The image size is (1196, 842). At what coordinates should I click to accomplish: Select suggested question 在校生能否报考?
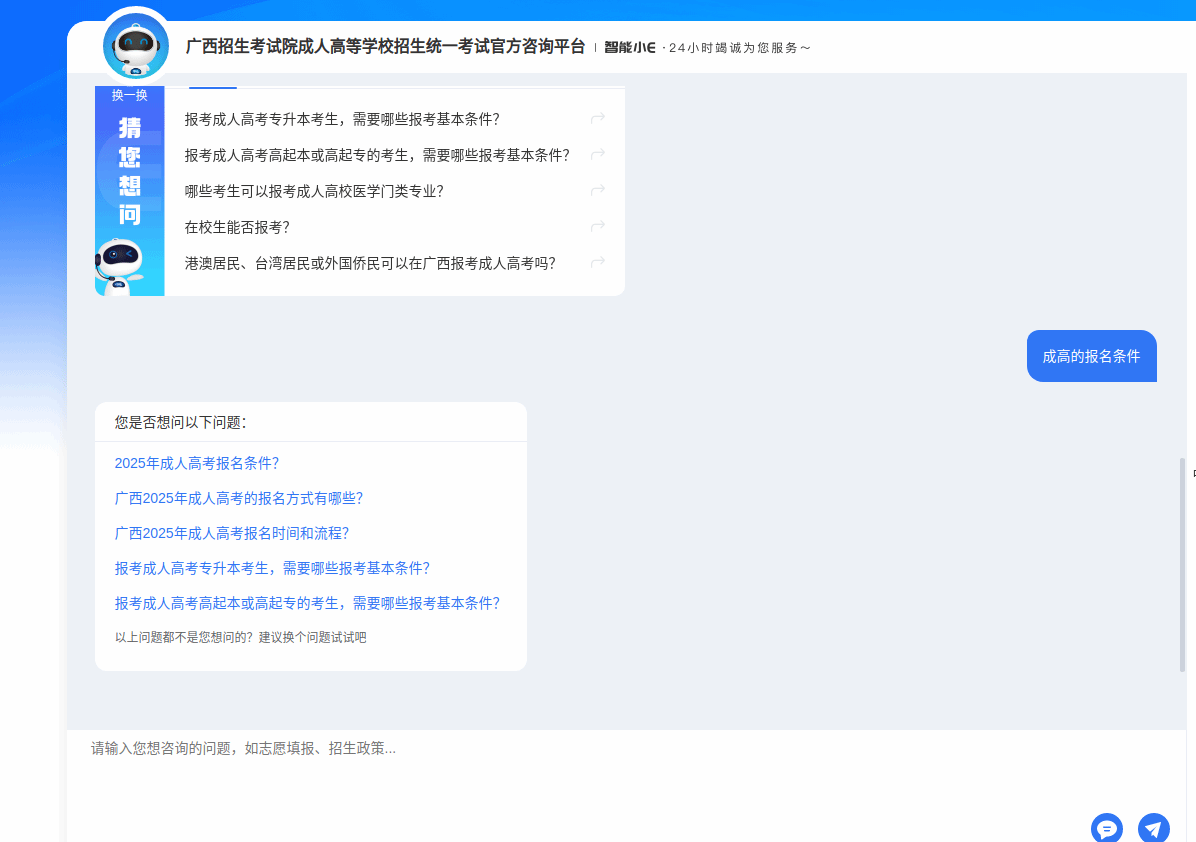click(237, 227)
